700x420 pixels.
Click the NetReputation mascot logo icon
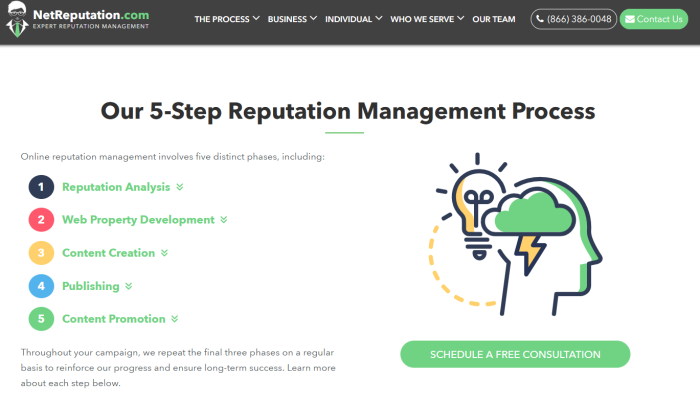click(x=17, y=19)
